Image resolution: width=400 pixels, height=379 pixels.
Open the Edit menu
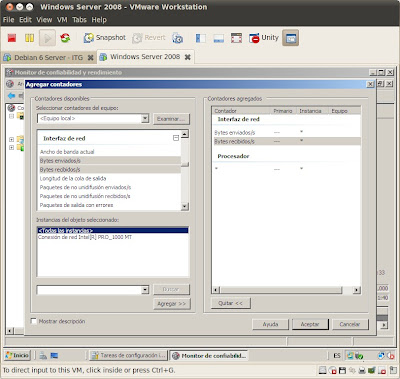25,20
